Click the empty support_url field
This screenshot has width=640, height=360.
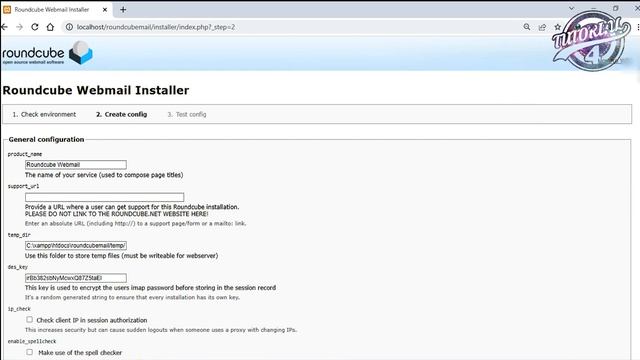click(104, 197)
